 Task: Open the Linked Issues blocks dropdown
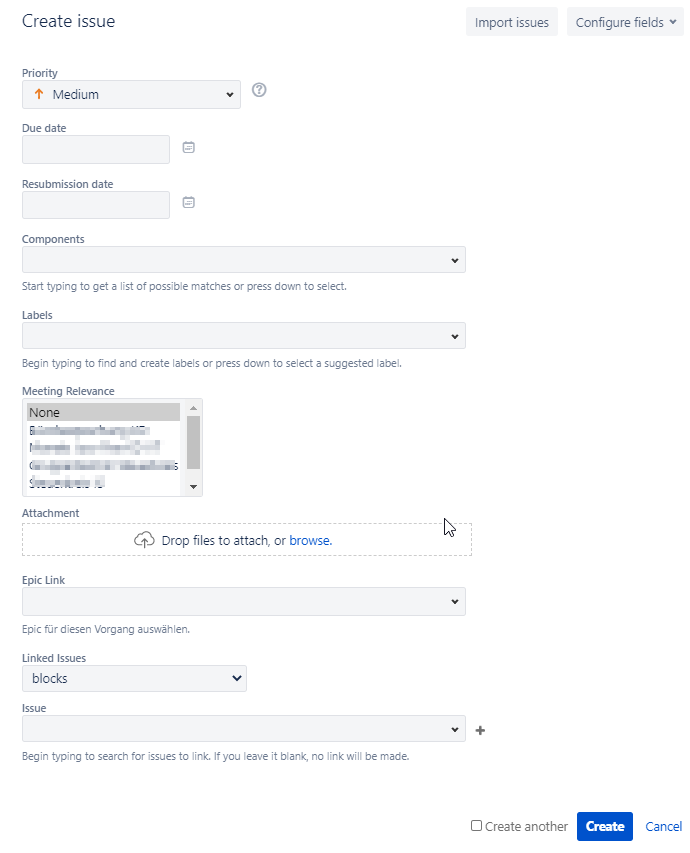click(x=134, y=678)
